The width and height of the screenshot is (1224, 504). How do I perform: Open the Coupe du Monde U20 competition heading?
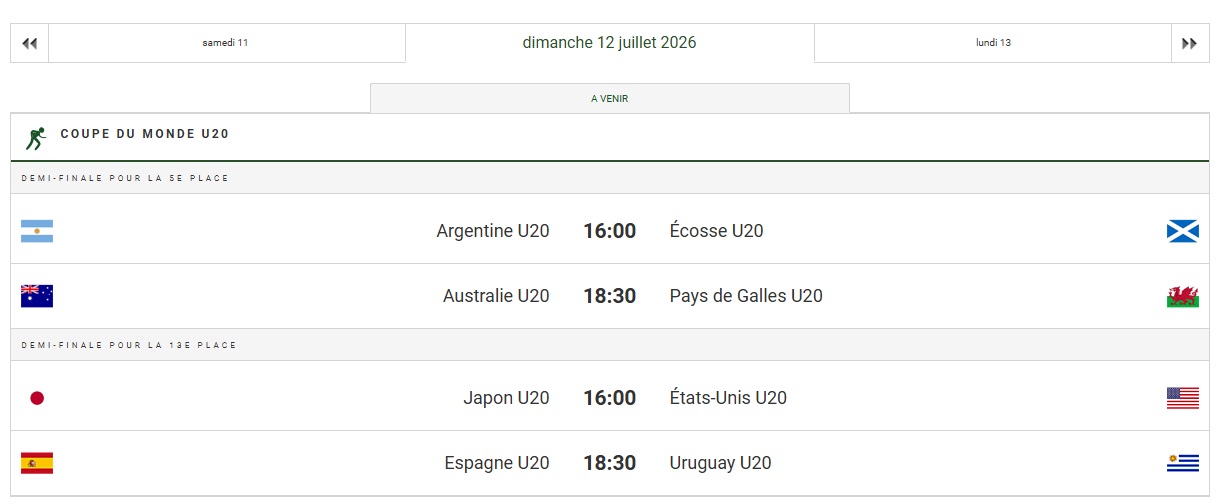click(x=145, y=134)
